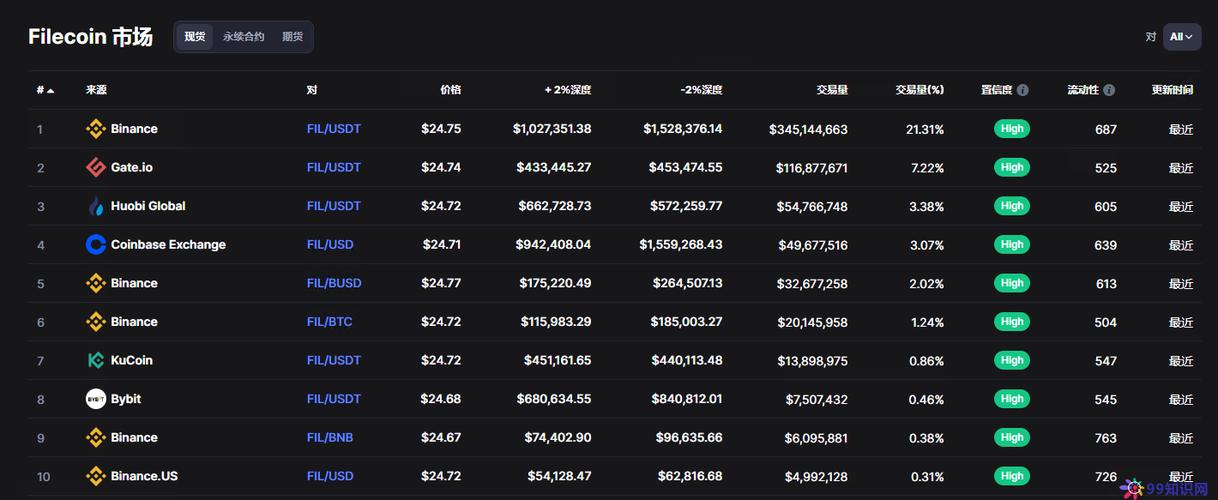Click the Gate.io exchange logo icon

(96, 167)
